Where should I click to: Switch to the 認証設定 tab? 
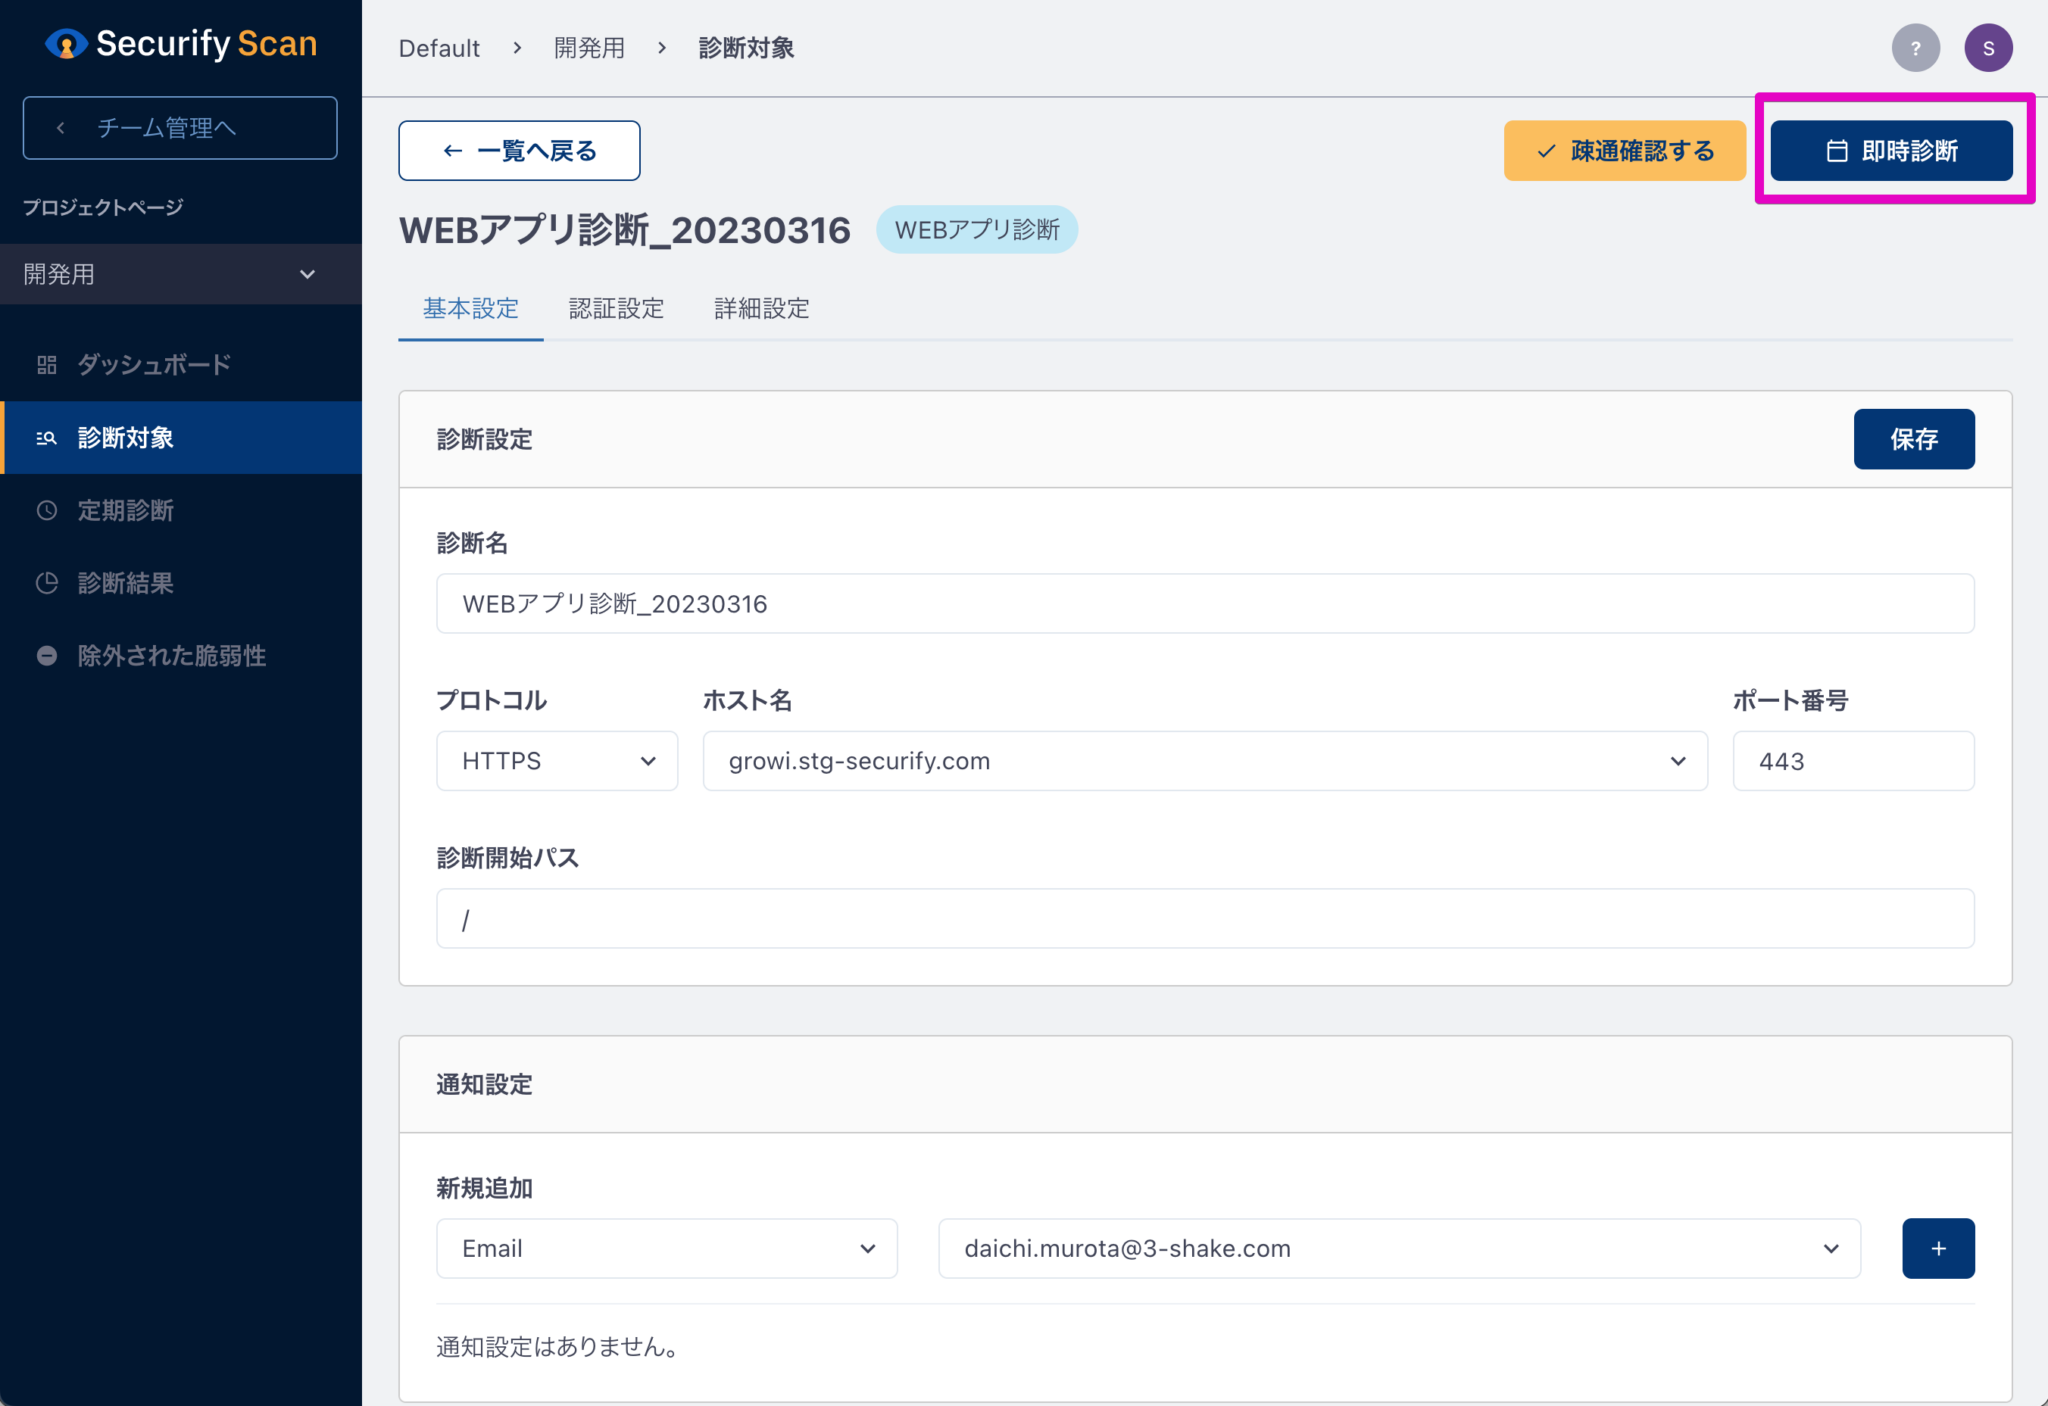point(616,308)
